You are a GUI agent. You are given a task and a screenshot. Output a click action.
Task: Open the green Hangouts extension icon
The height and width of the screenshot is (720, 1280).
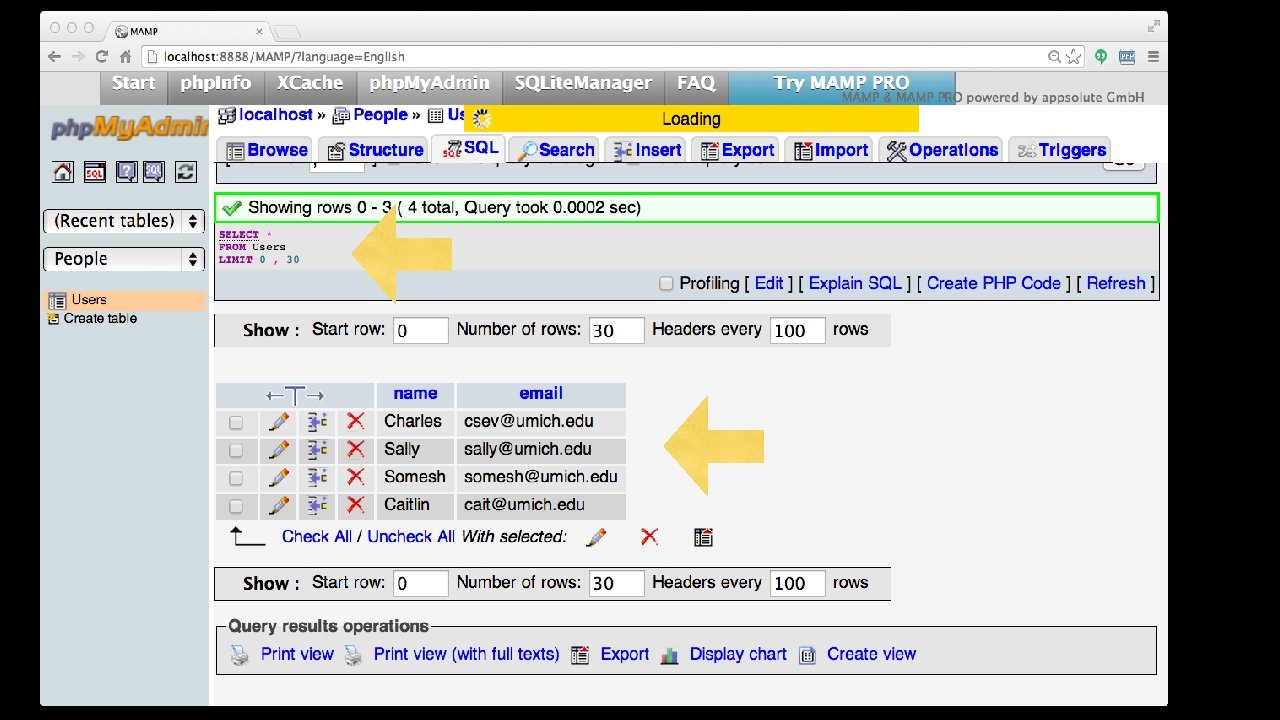1101,57
